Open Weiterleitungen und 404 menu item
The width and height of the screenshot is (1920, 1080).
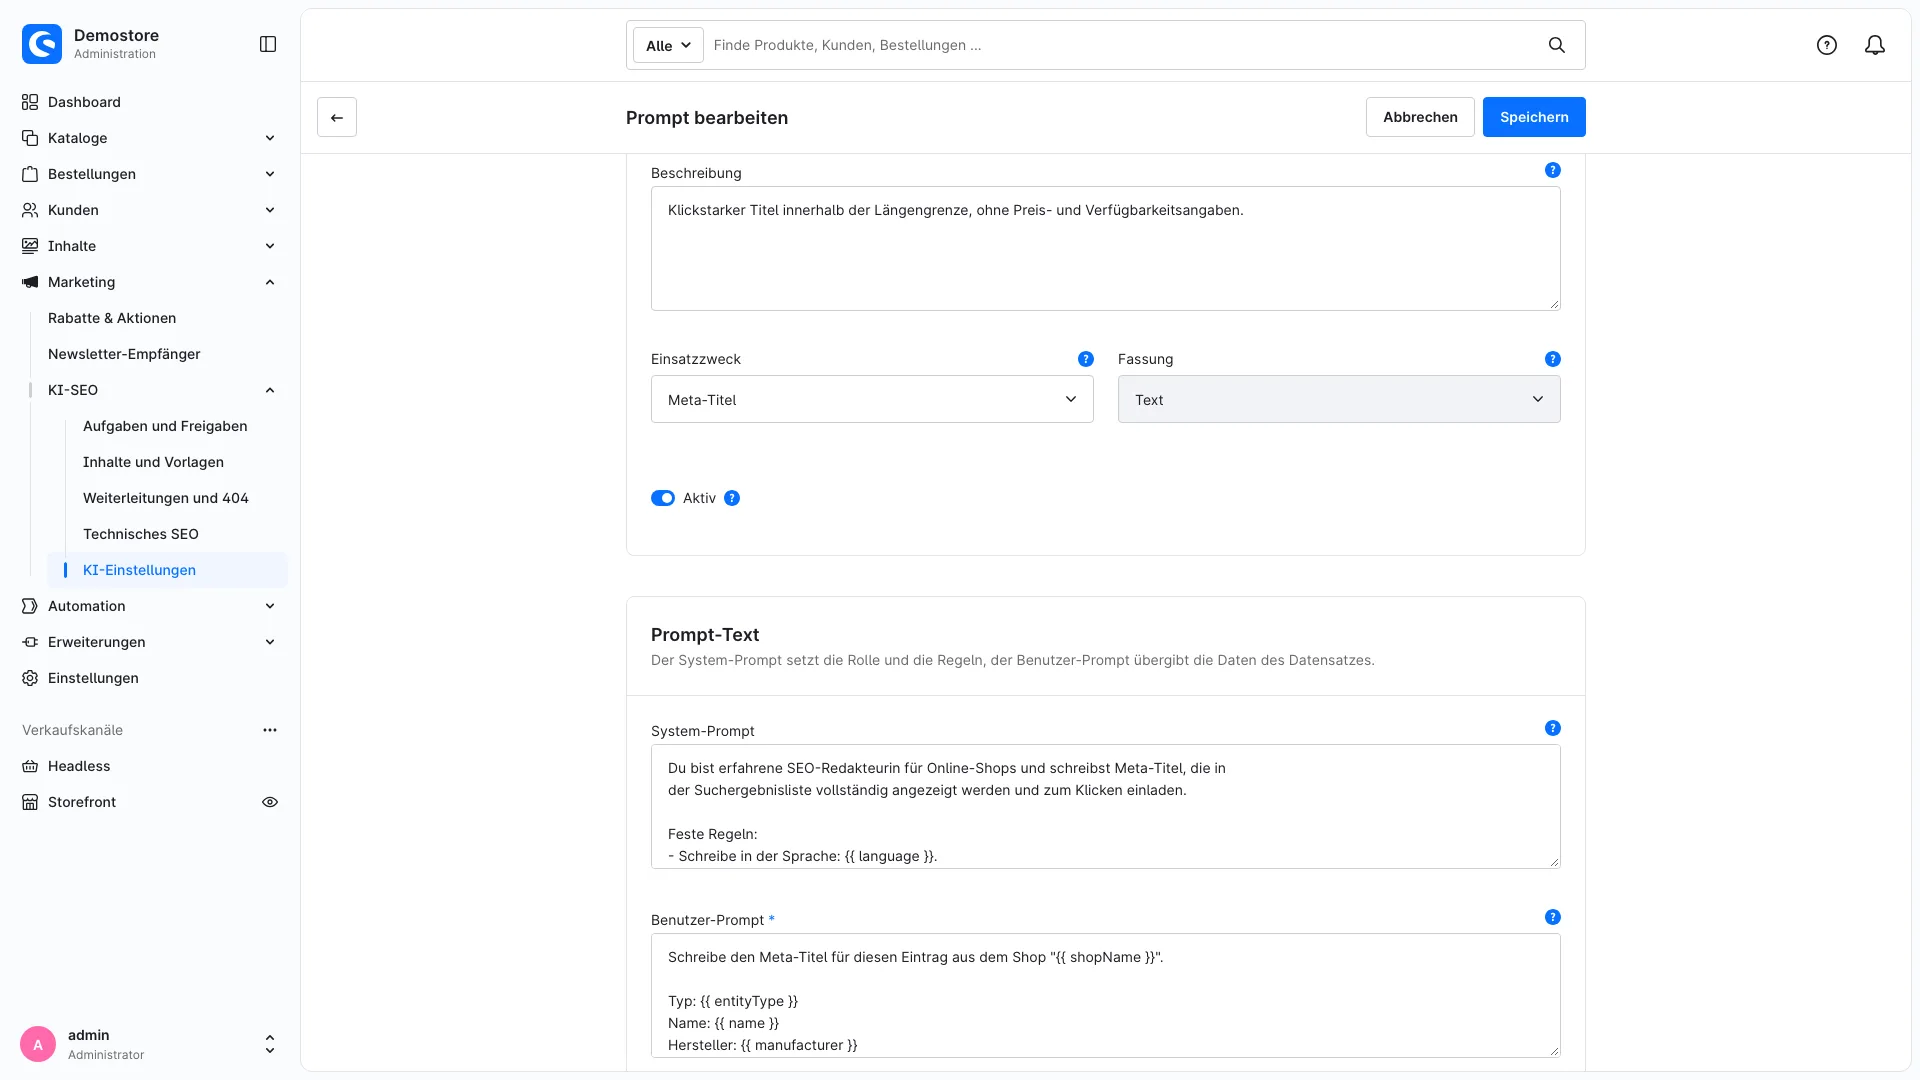(166, 498)
